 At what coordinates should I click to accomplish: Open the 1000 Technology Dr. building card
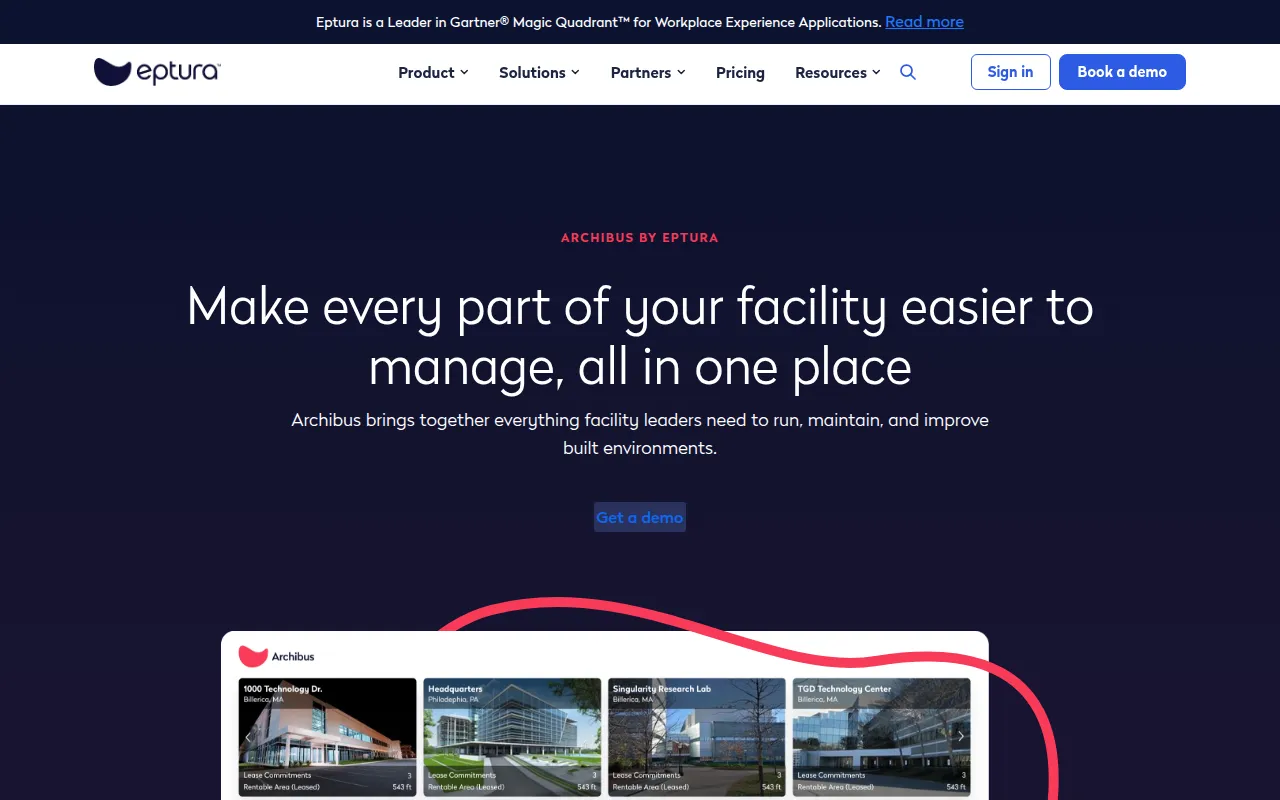(x=328, y=737)
